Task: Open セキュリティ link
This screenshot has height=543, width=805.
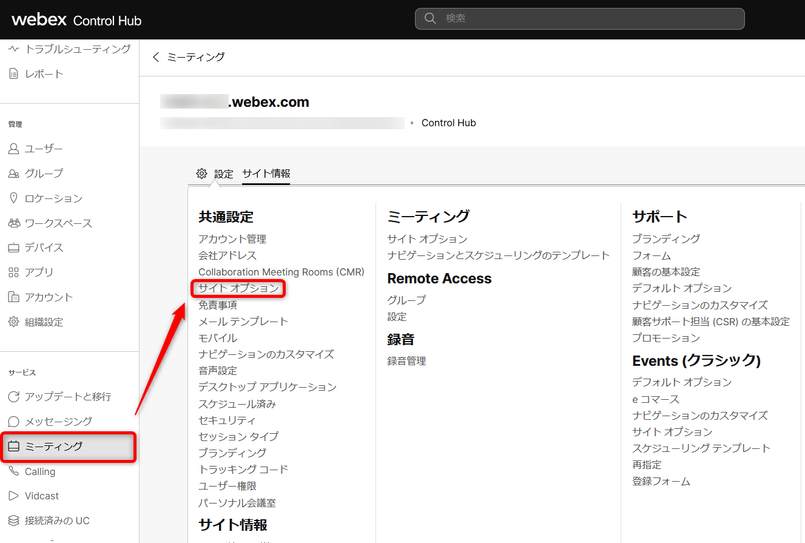Action: point(227,420)
